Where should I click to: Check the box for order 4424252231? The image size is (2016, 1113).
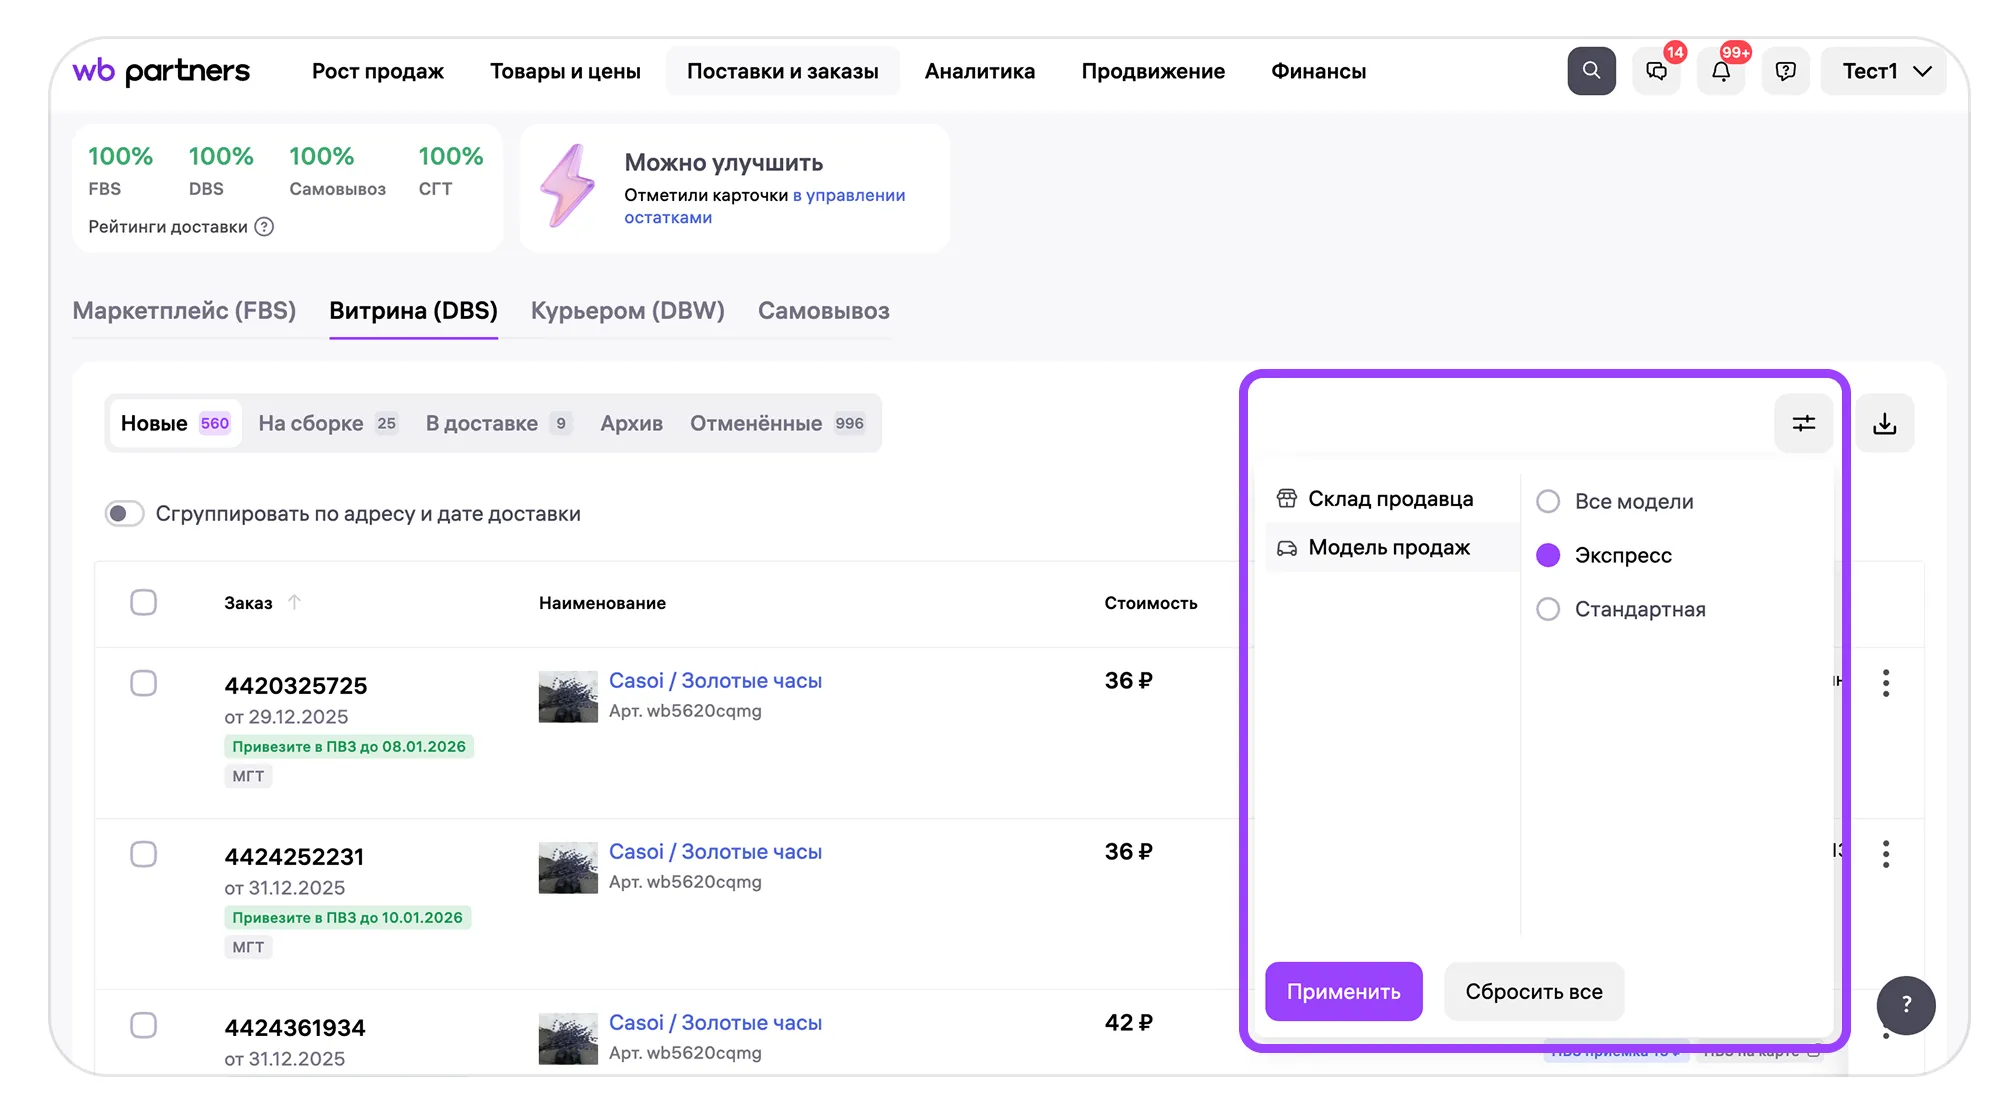(144, 854)
